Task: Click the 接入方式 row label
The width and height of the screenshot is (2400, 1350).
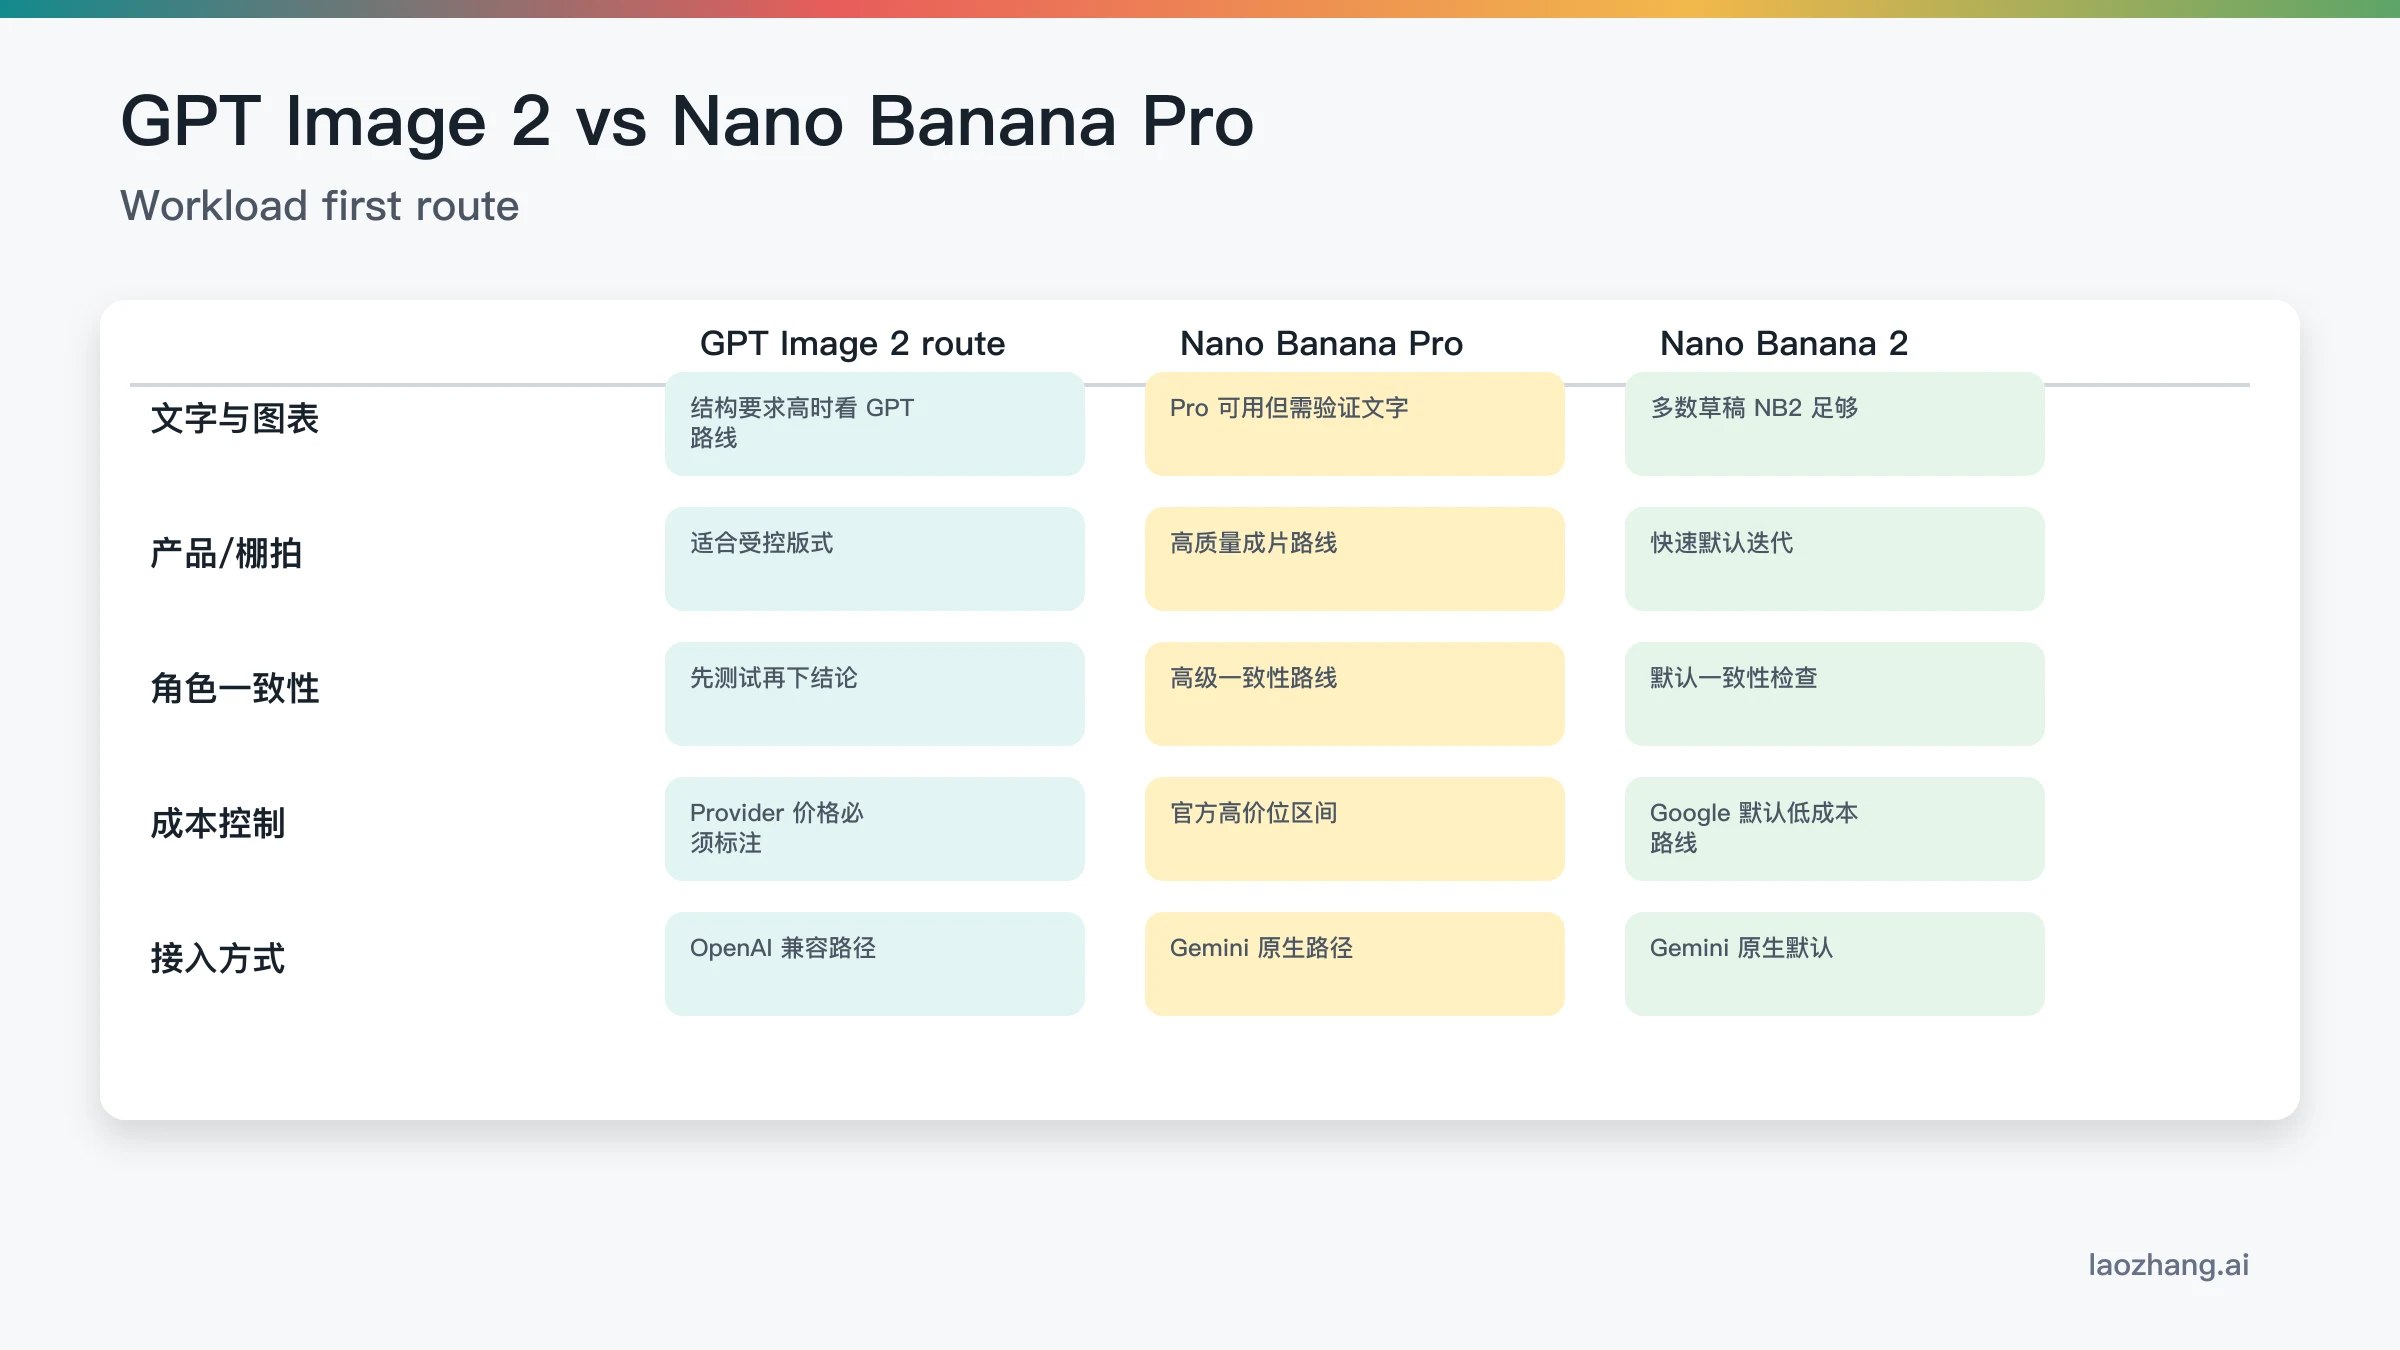Action: pyautogui.click(x=218, y=959)
